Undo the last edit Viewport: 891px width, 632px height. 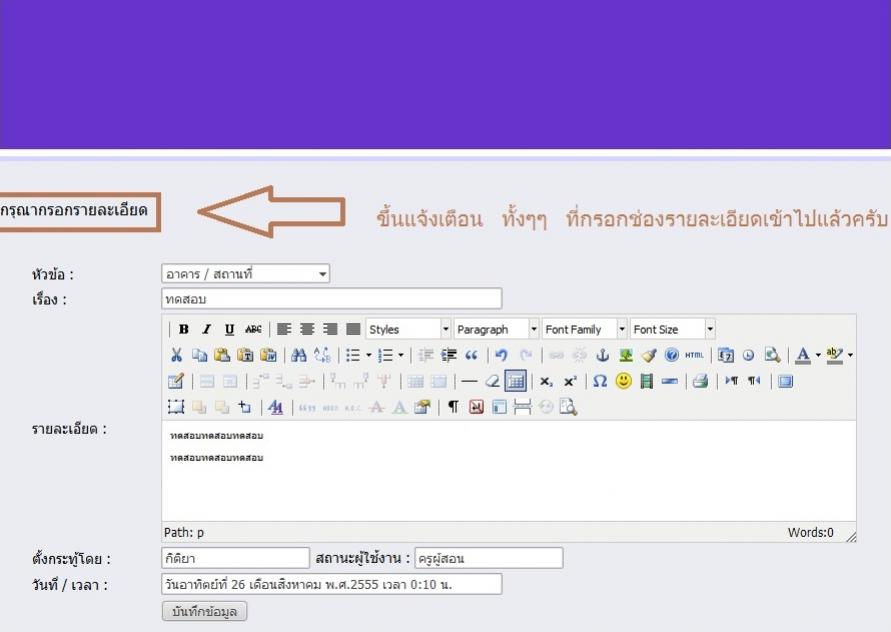[x=501, y=355]
